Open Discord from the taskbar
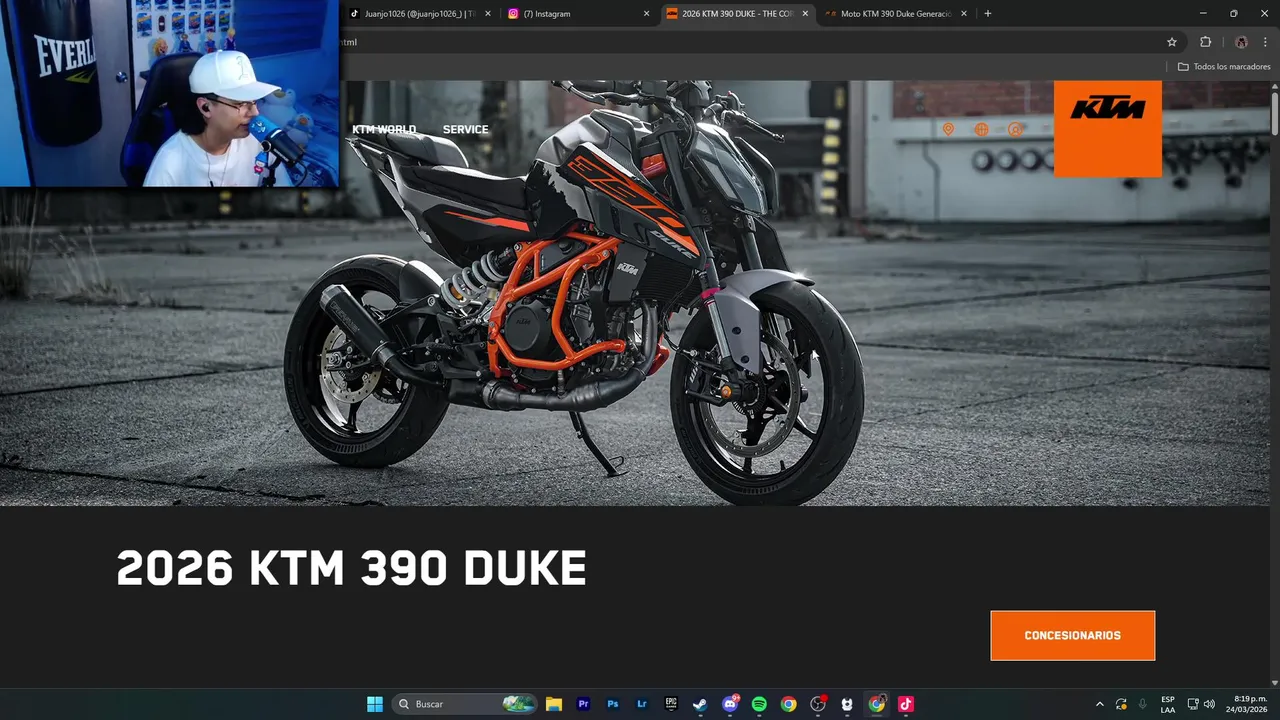 730,704
